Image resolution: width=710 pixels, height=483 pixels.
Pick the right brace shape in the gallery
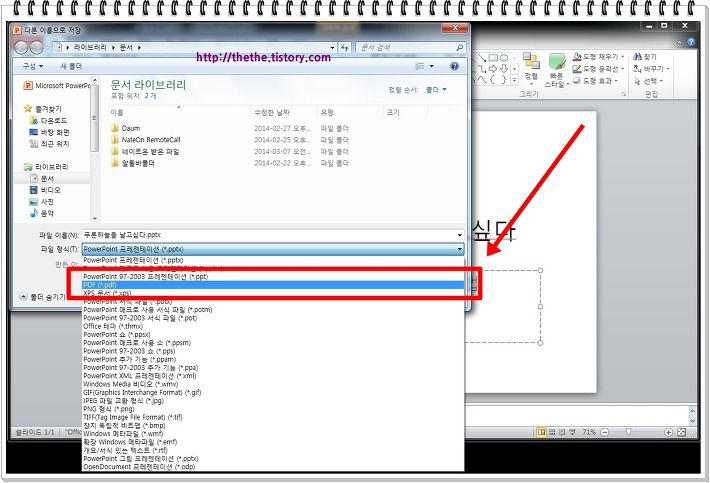point(504,80)
